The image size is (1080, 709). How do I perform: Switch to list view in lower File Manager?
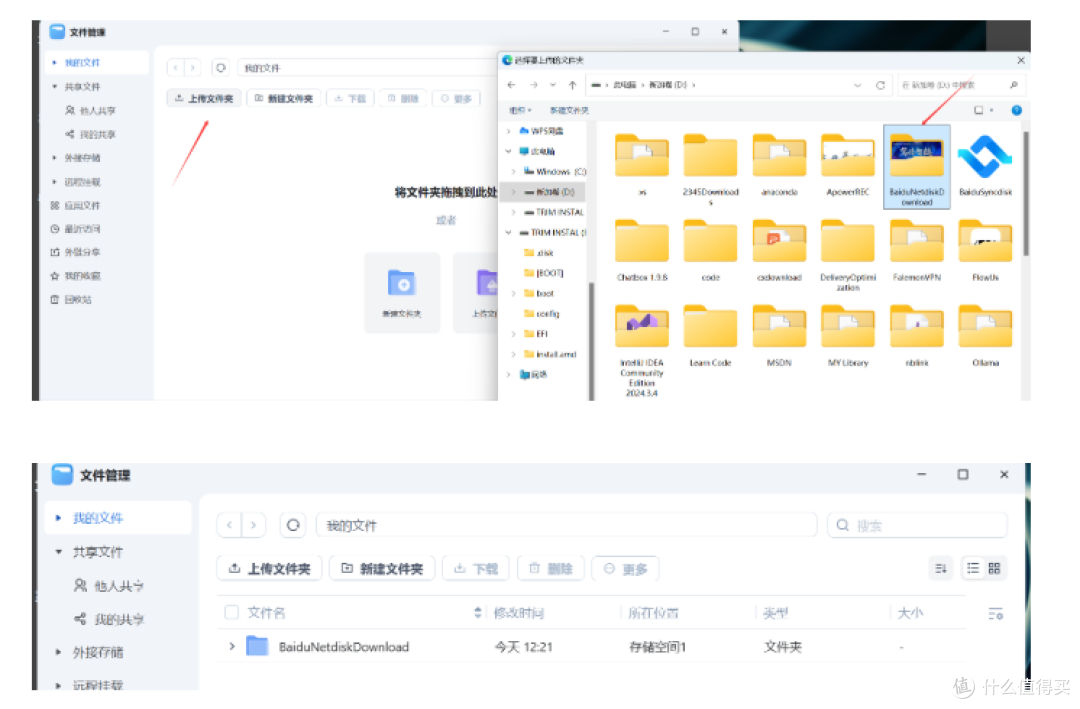click(x=973, y=568)
